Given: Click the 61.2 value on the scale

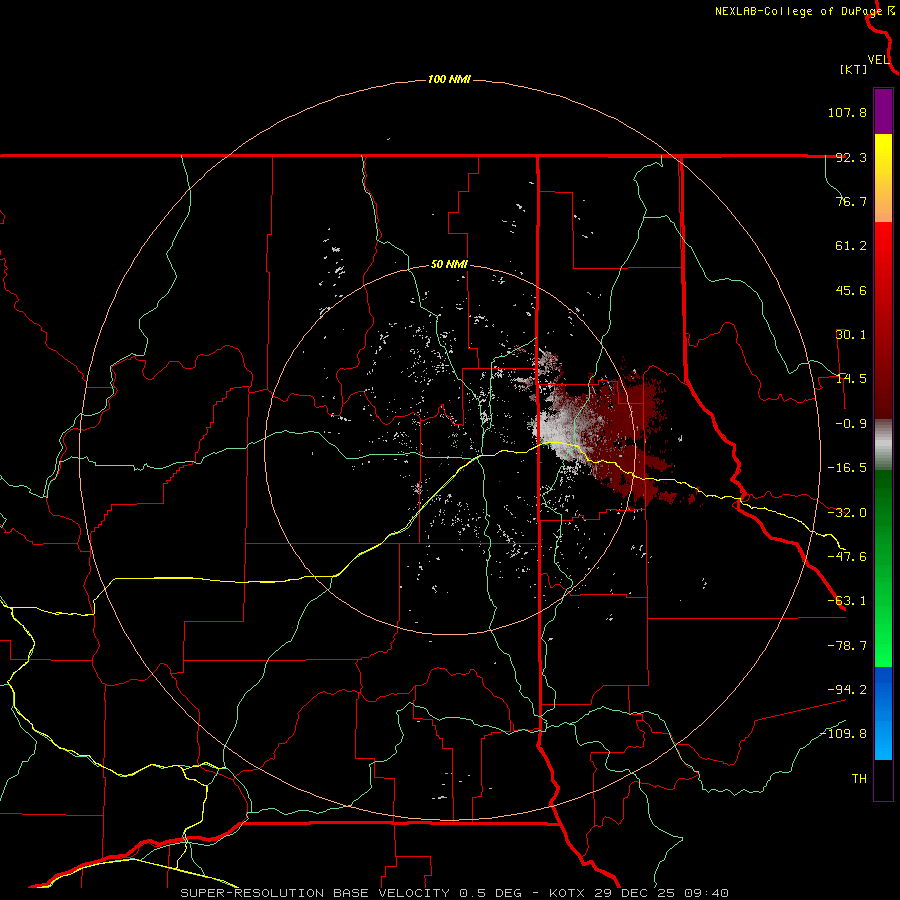Looking at the screenshot, I should tap(851, 246).
